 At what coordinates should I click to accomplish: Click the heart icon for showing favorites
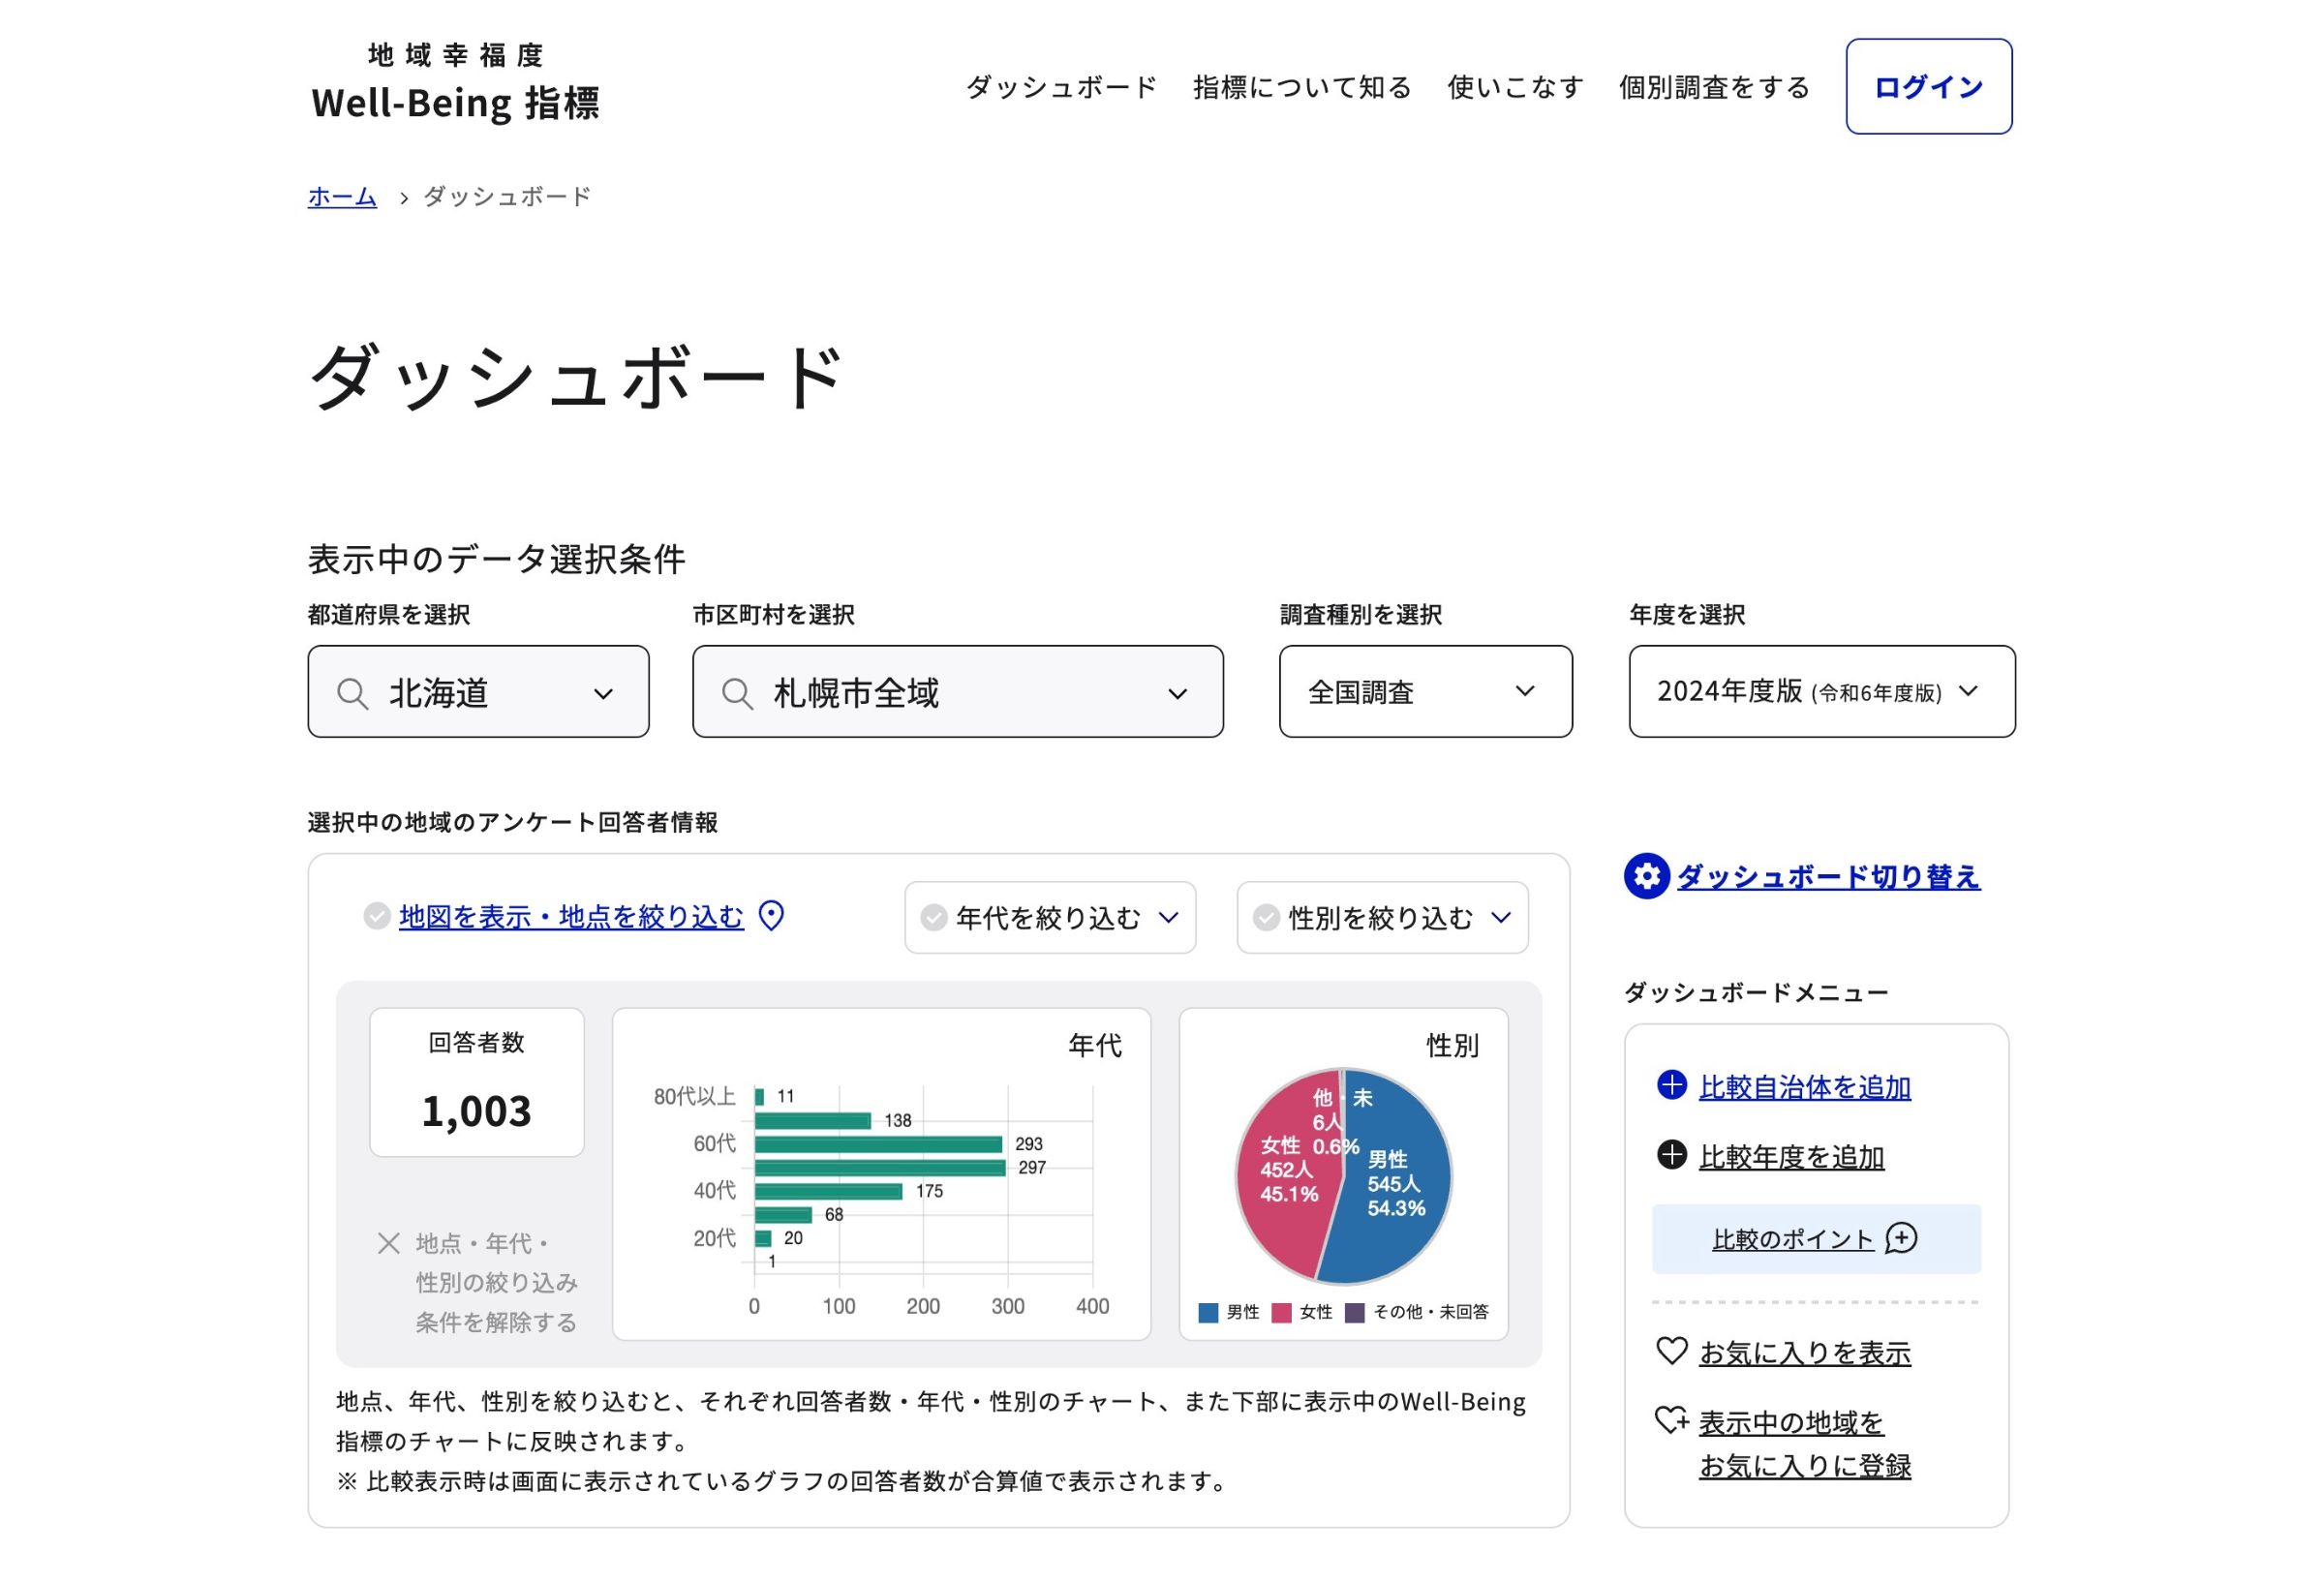click(1671, 1351)
